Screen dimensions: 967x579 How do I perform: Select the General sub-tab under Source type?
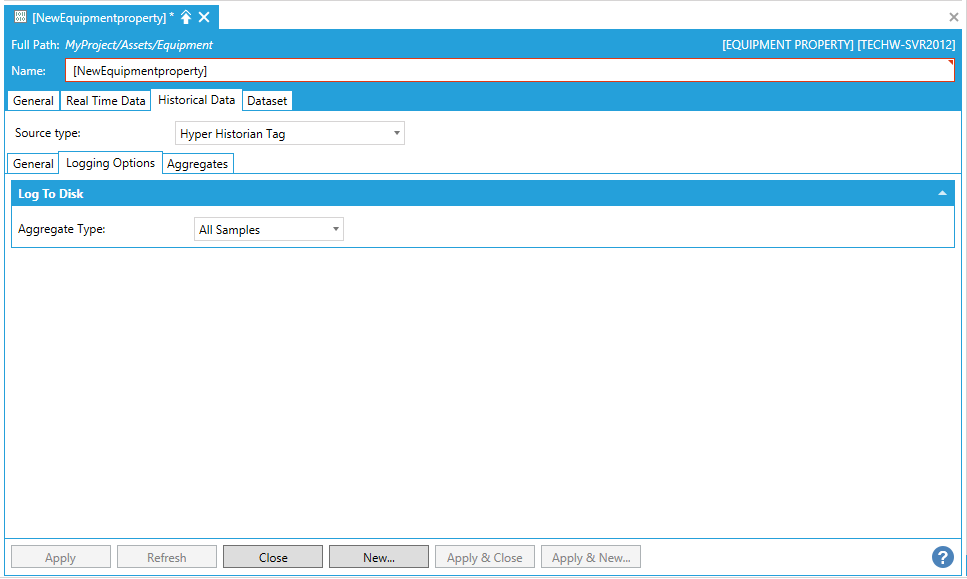click(33, 164)
